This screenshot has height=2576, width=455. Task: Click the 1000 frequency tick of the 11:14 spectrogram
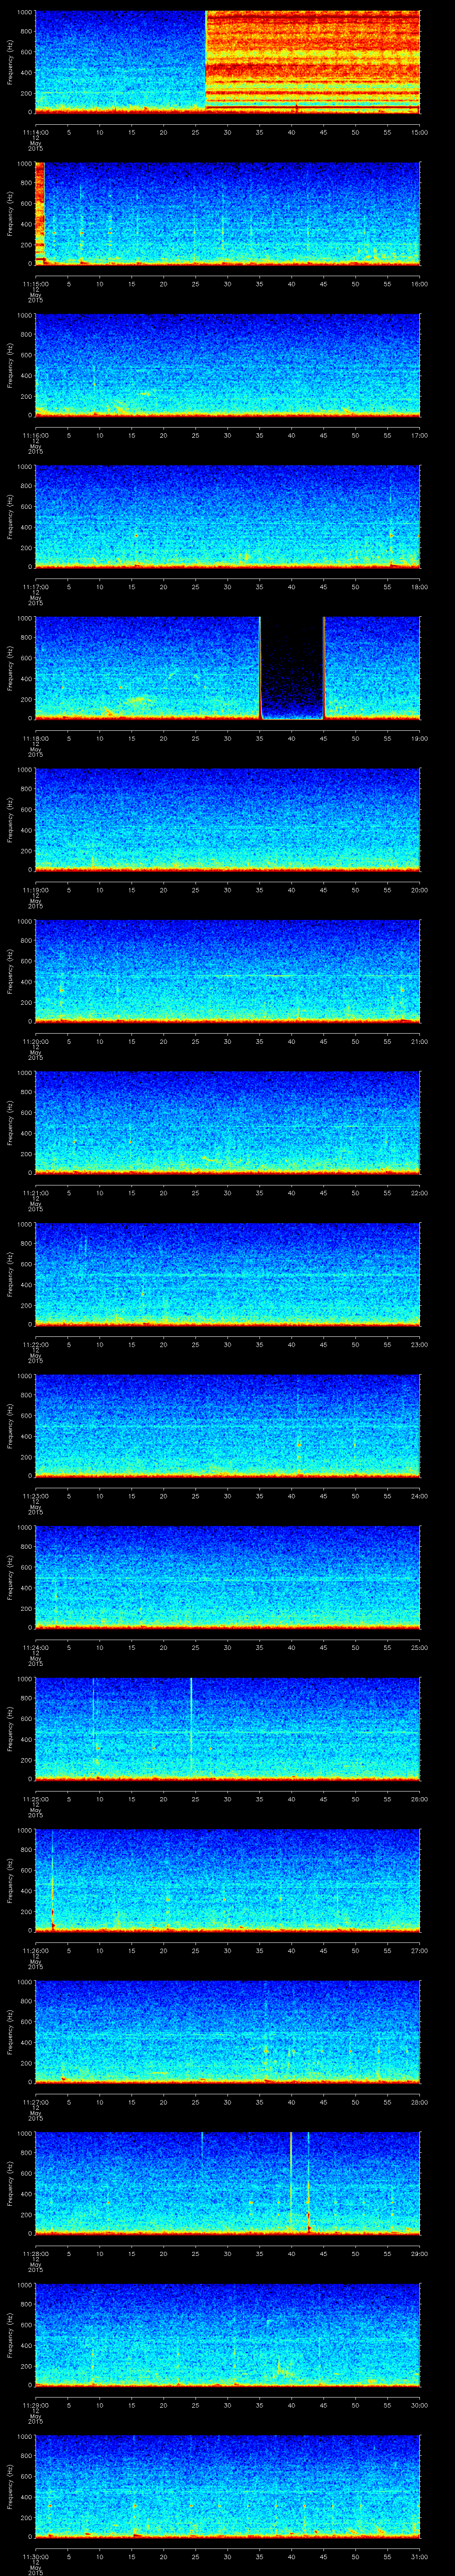24,12
